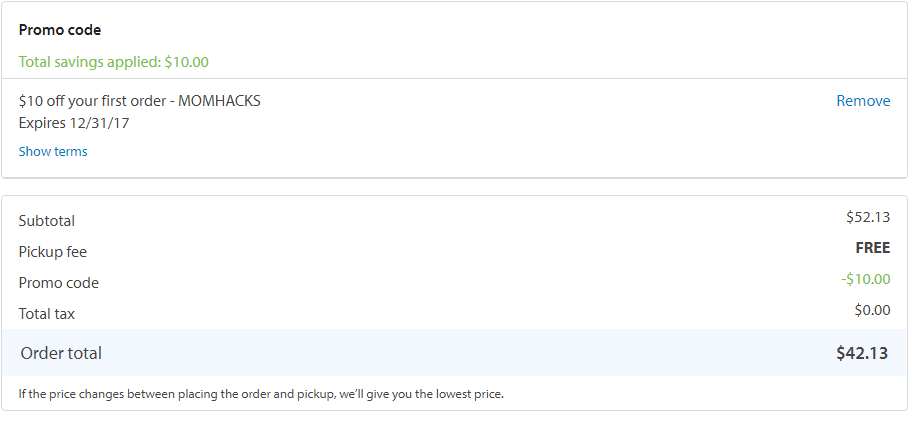Select the -$10.00 promo discount amount
Screen dimensions: 921x440
865,279
